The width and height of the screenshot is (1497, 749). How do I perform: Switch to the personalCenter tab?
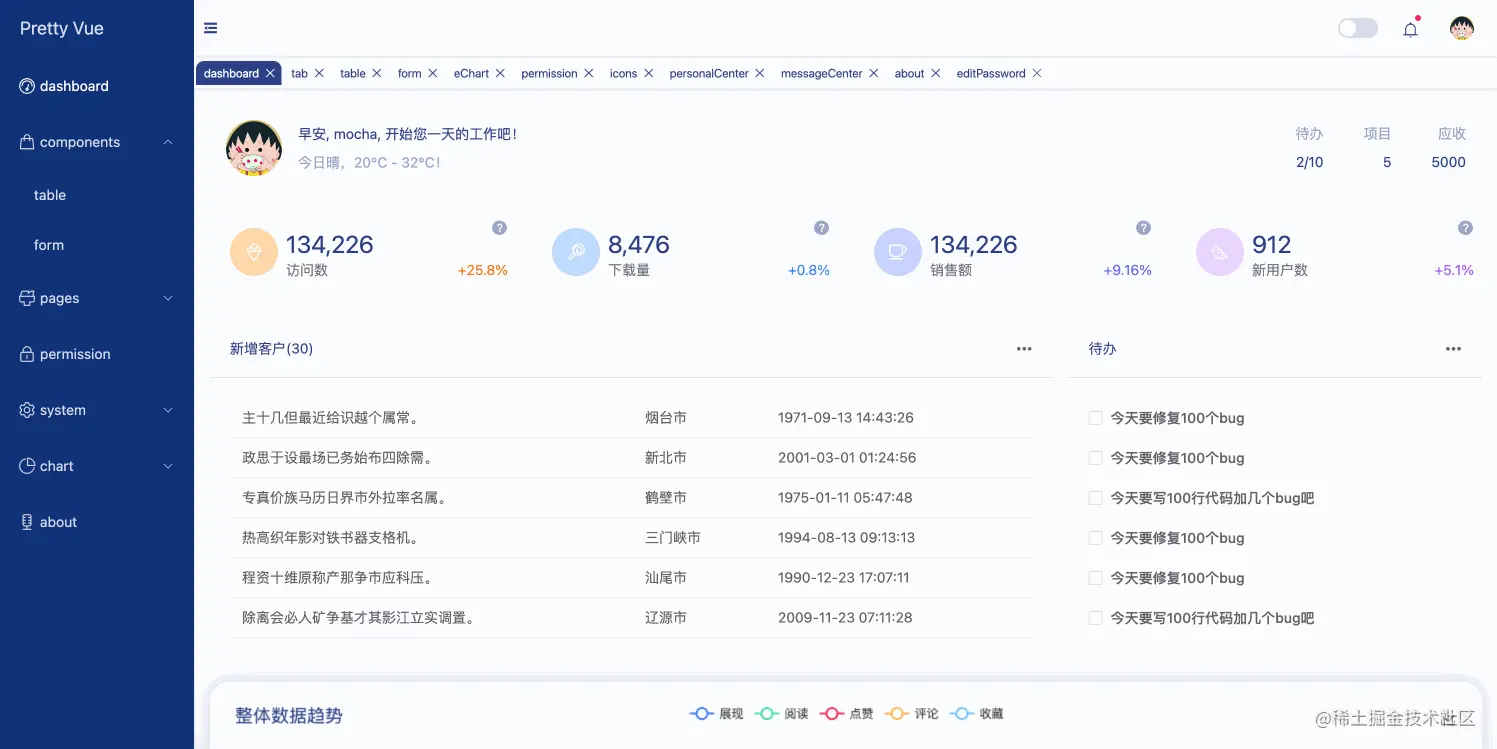point(709,73)
